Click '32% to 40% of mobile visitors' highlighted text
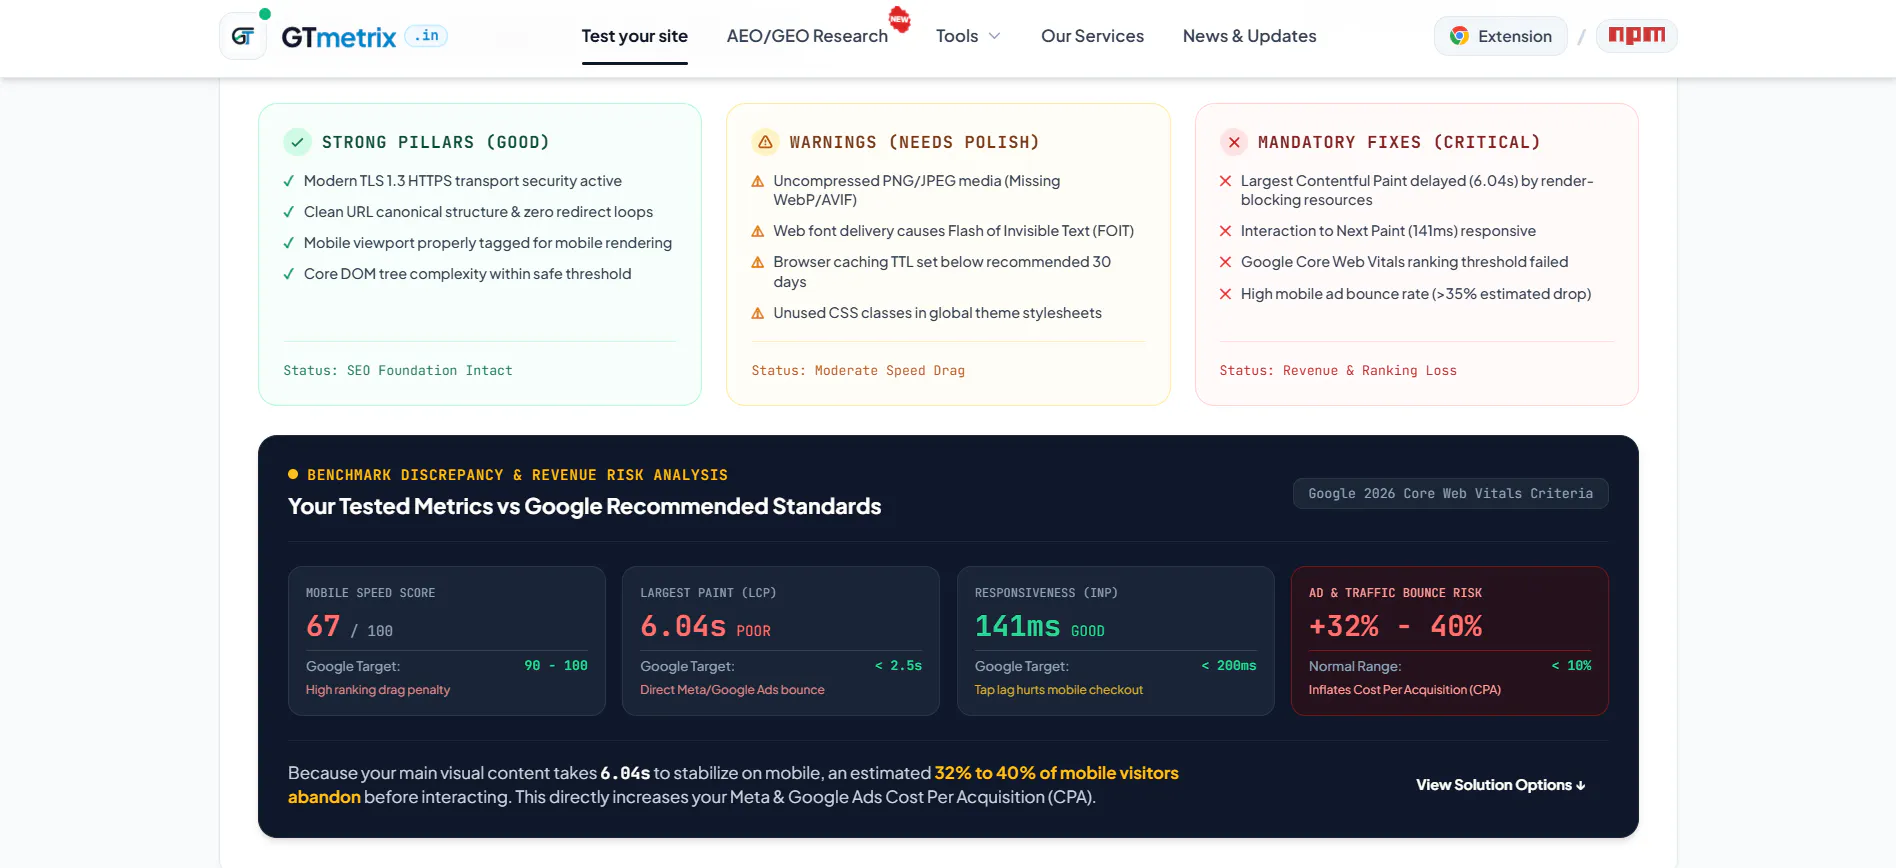Screen dimensions: 1896x868 pyautogui.click(x=1057, y=773)
